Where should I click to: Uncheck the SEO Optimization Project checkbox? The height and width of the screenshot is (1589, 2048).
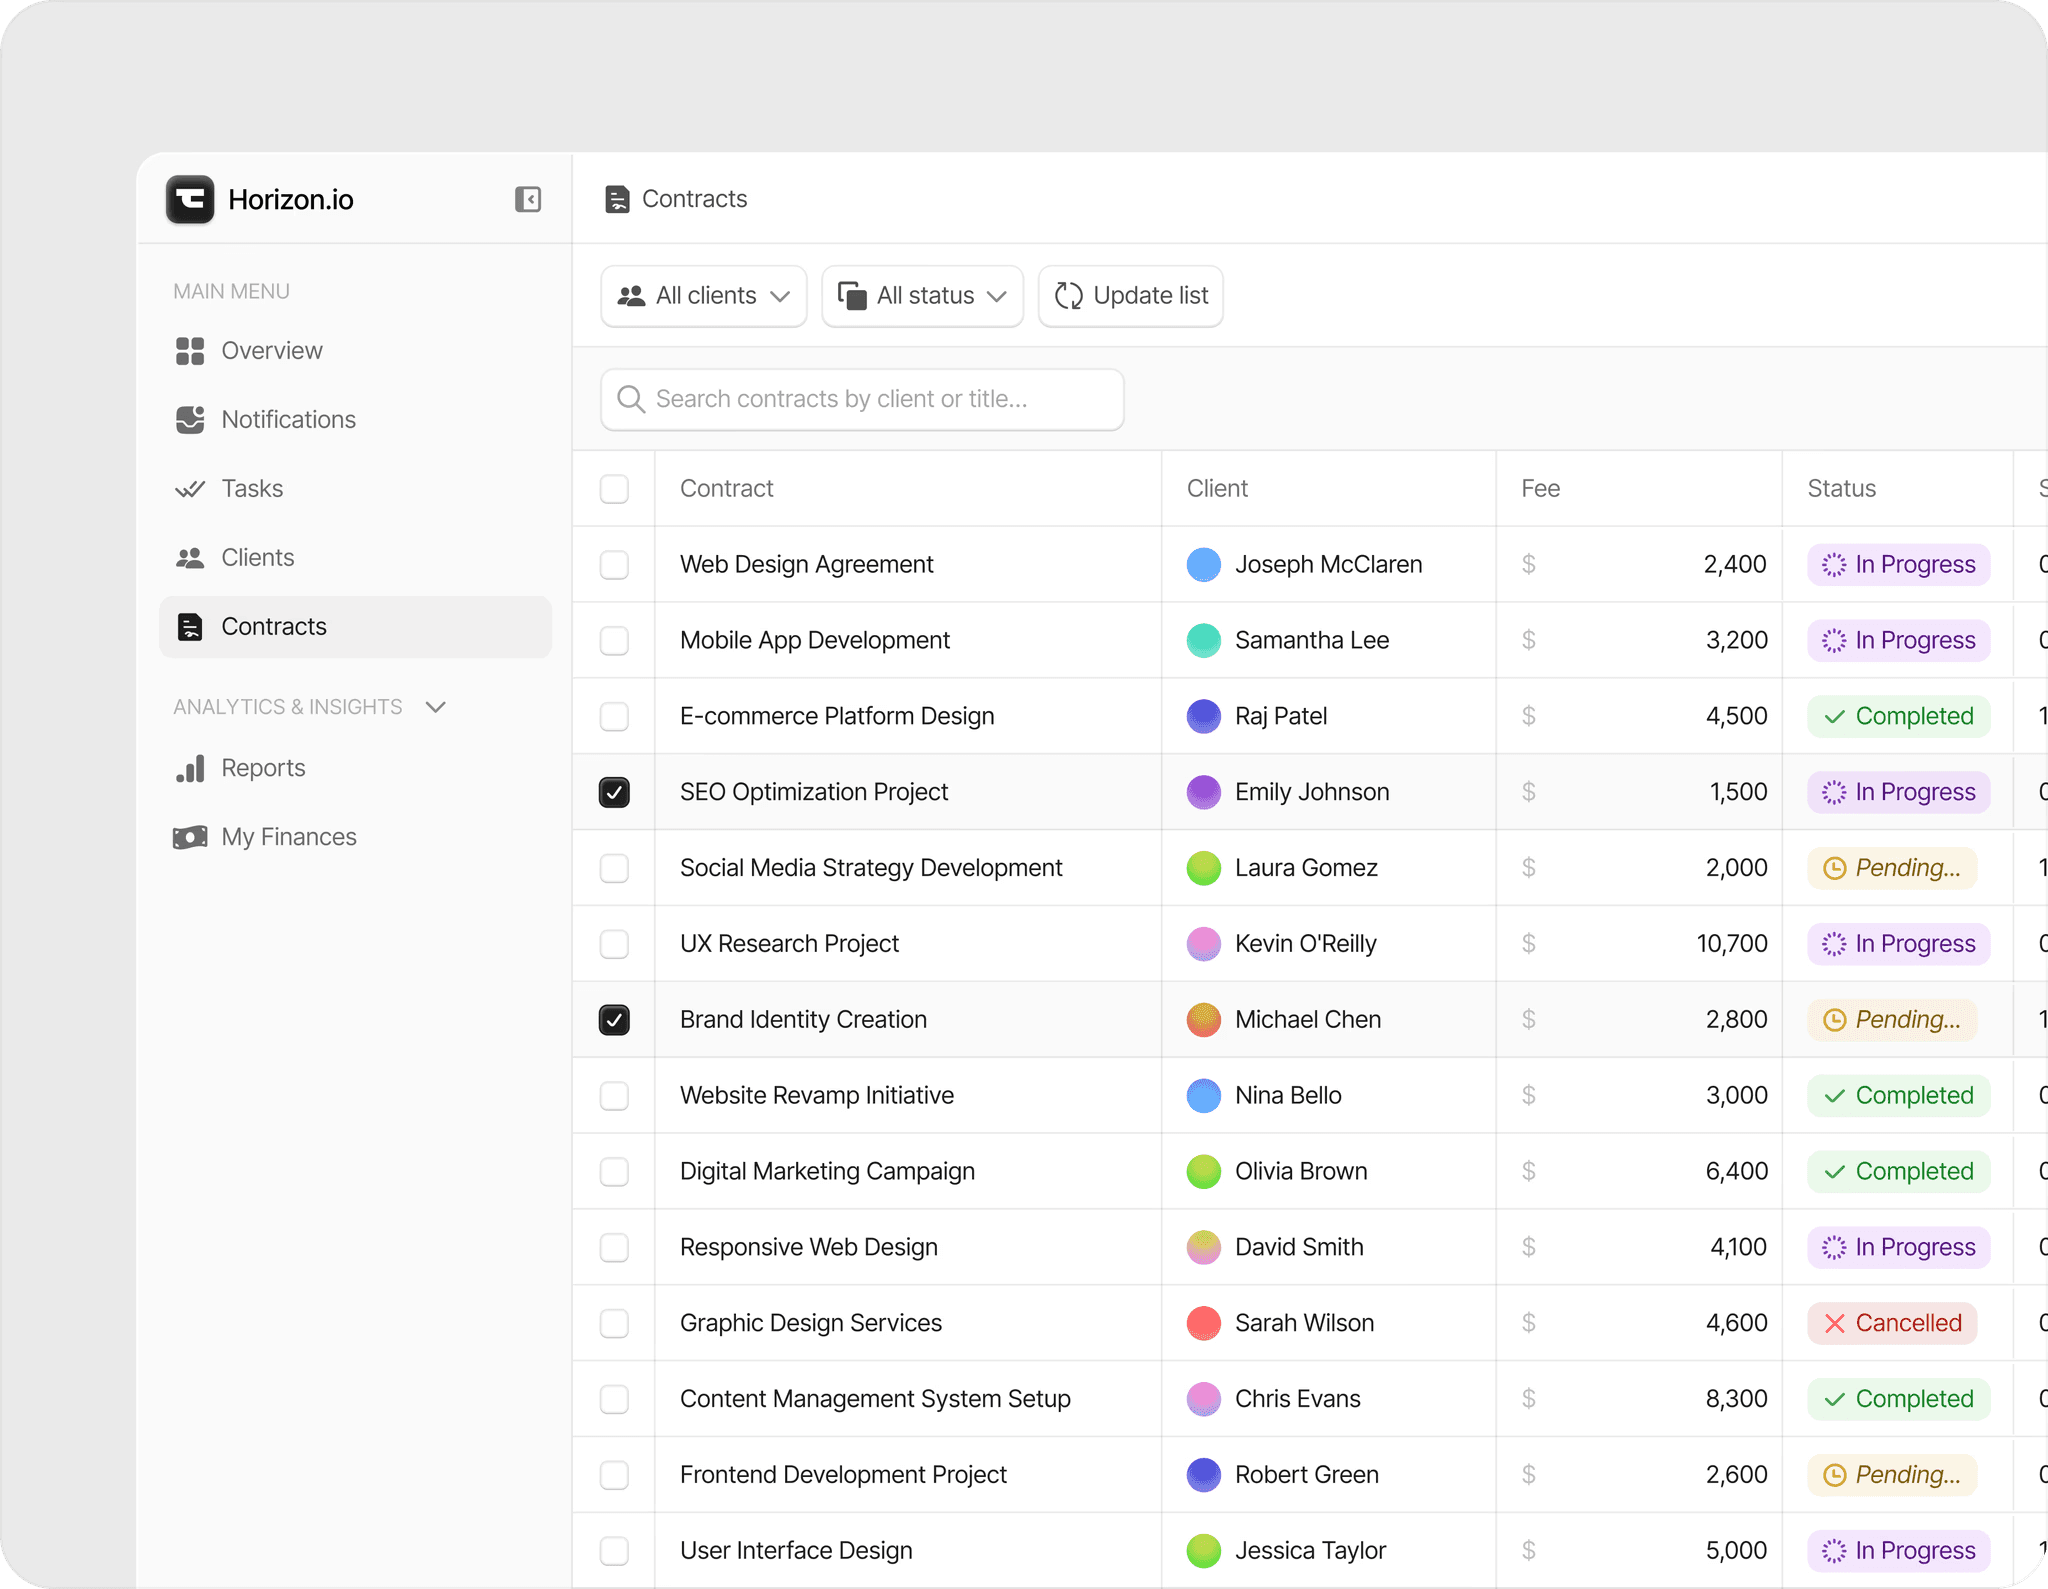(614, 792)
